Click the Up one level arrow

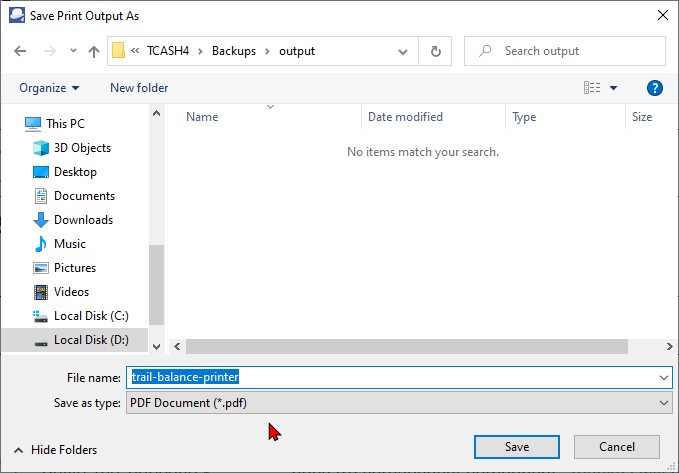pyautogui.click(x=93, y=51)
